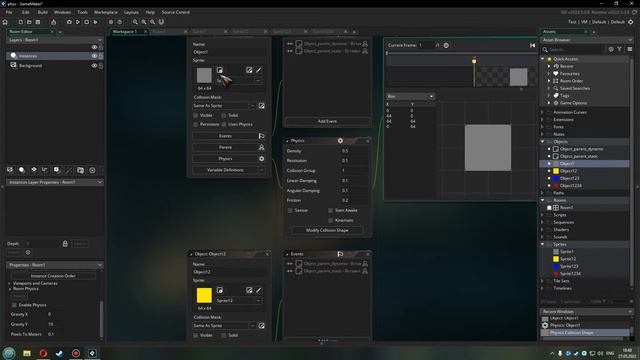Screen dimensions: 640x360
Task: Toggle the Persistent checkbox
Action: pos(196,124)
